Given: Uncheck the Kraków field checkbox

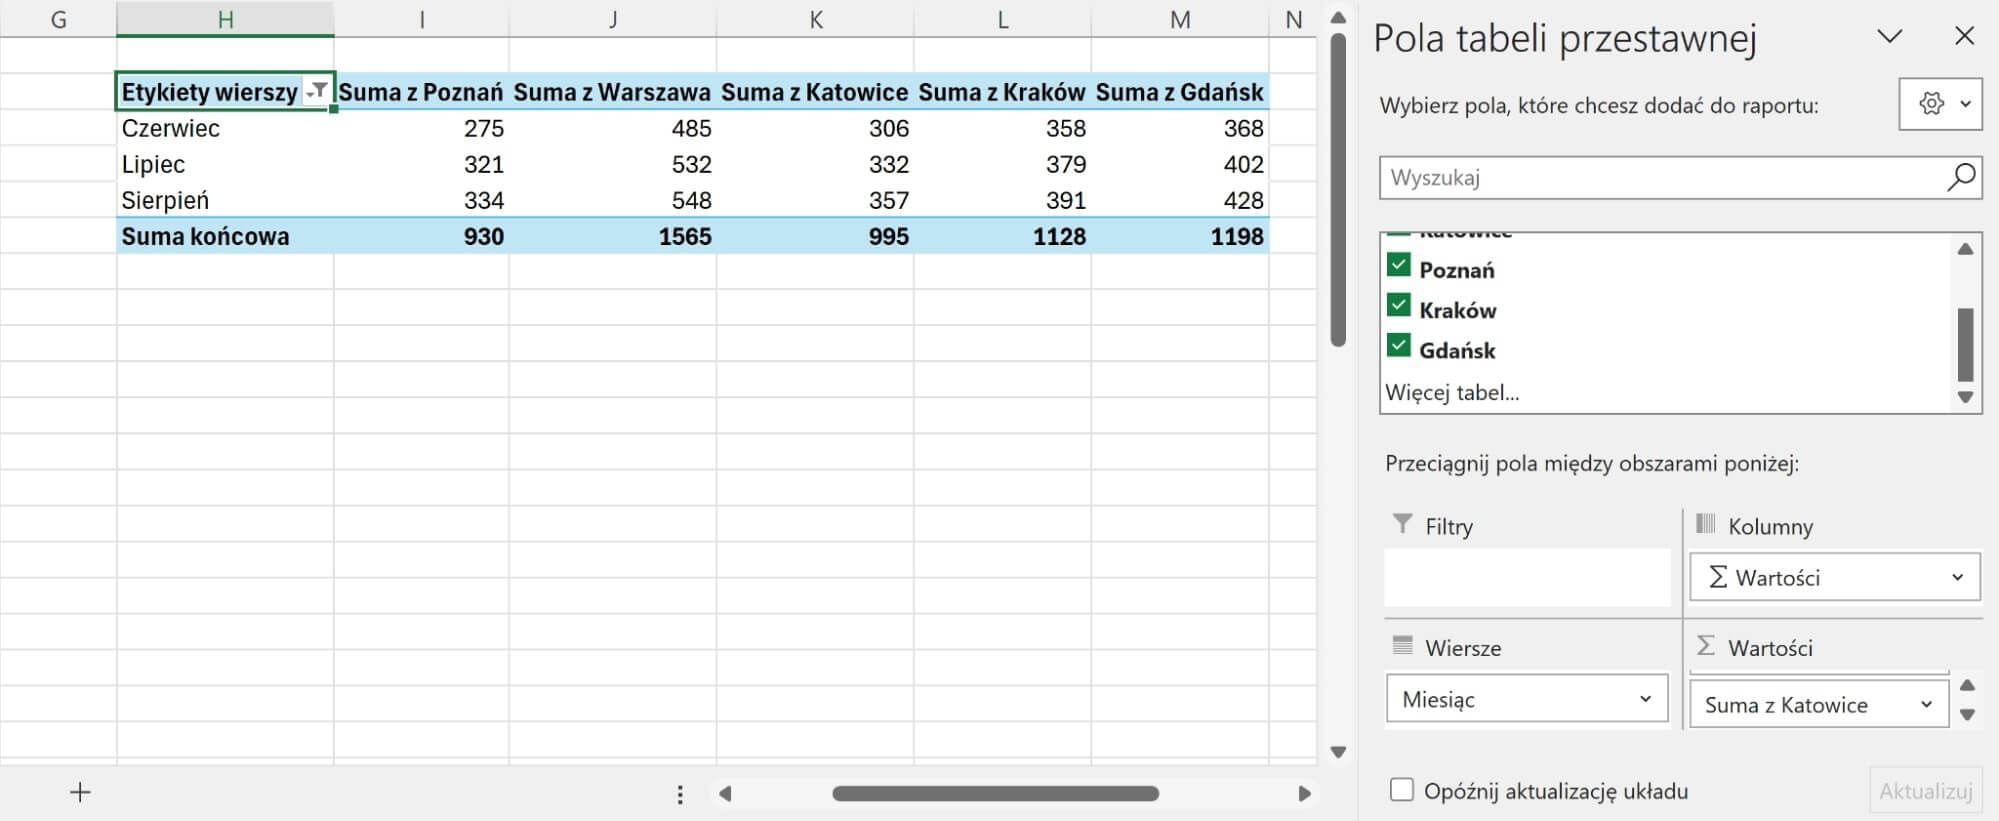Looking at the screenshot, I should [x=1398, y=306].
